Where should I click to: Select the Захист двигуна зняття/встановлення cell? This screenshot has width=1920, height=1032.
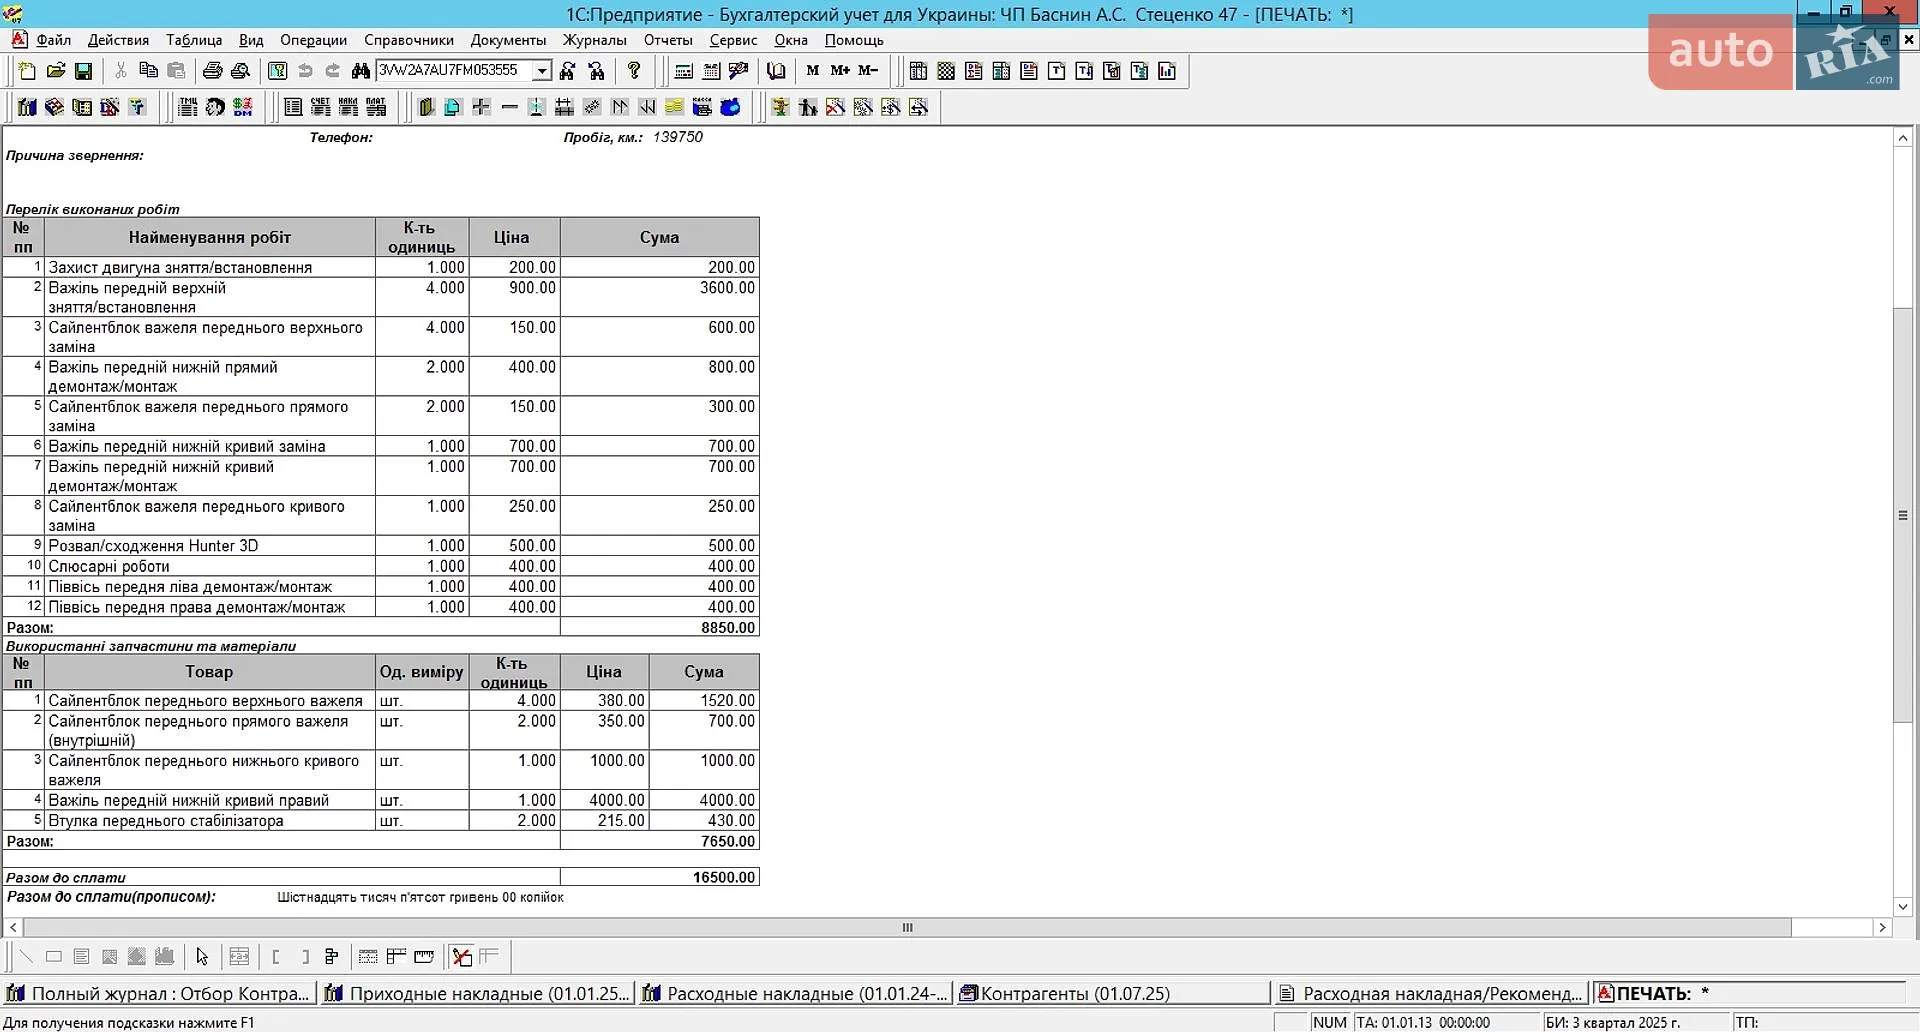[x=210, y=267]
